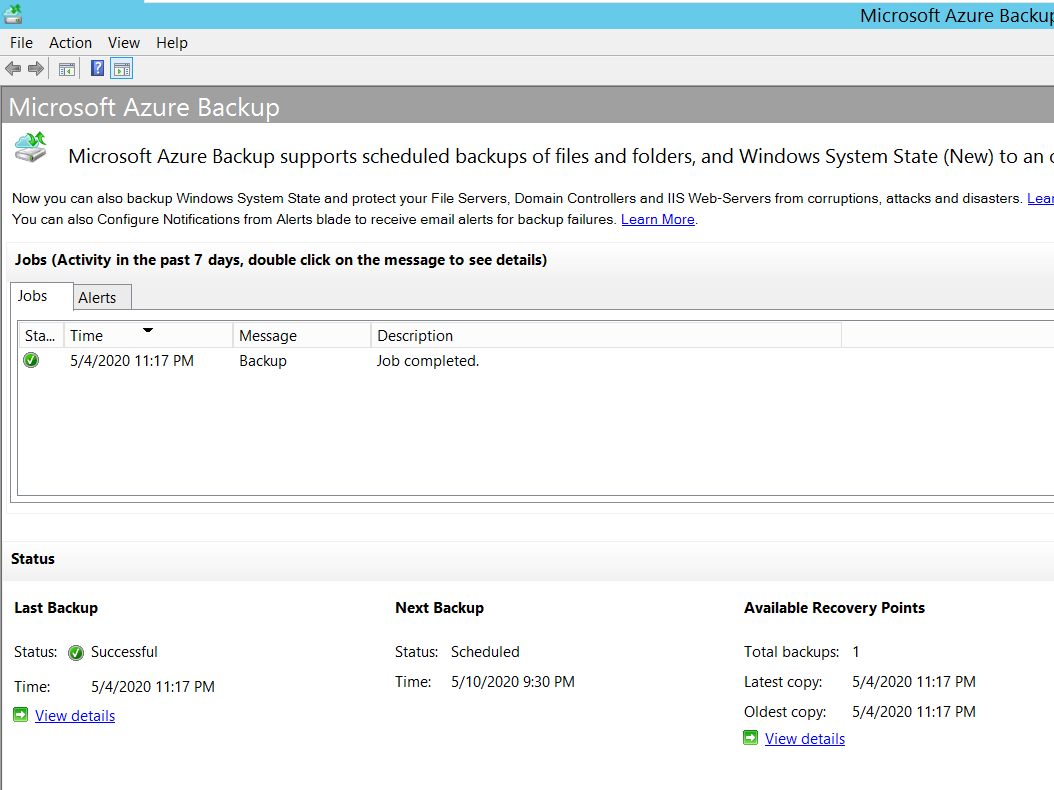Viewport: 1054px width, 790px height.
Task: Click the Successful status text
Action: click(x=124, y=652)
